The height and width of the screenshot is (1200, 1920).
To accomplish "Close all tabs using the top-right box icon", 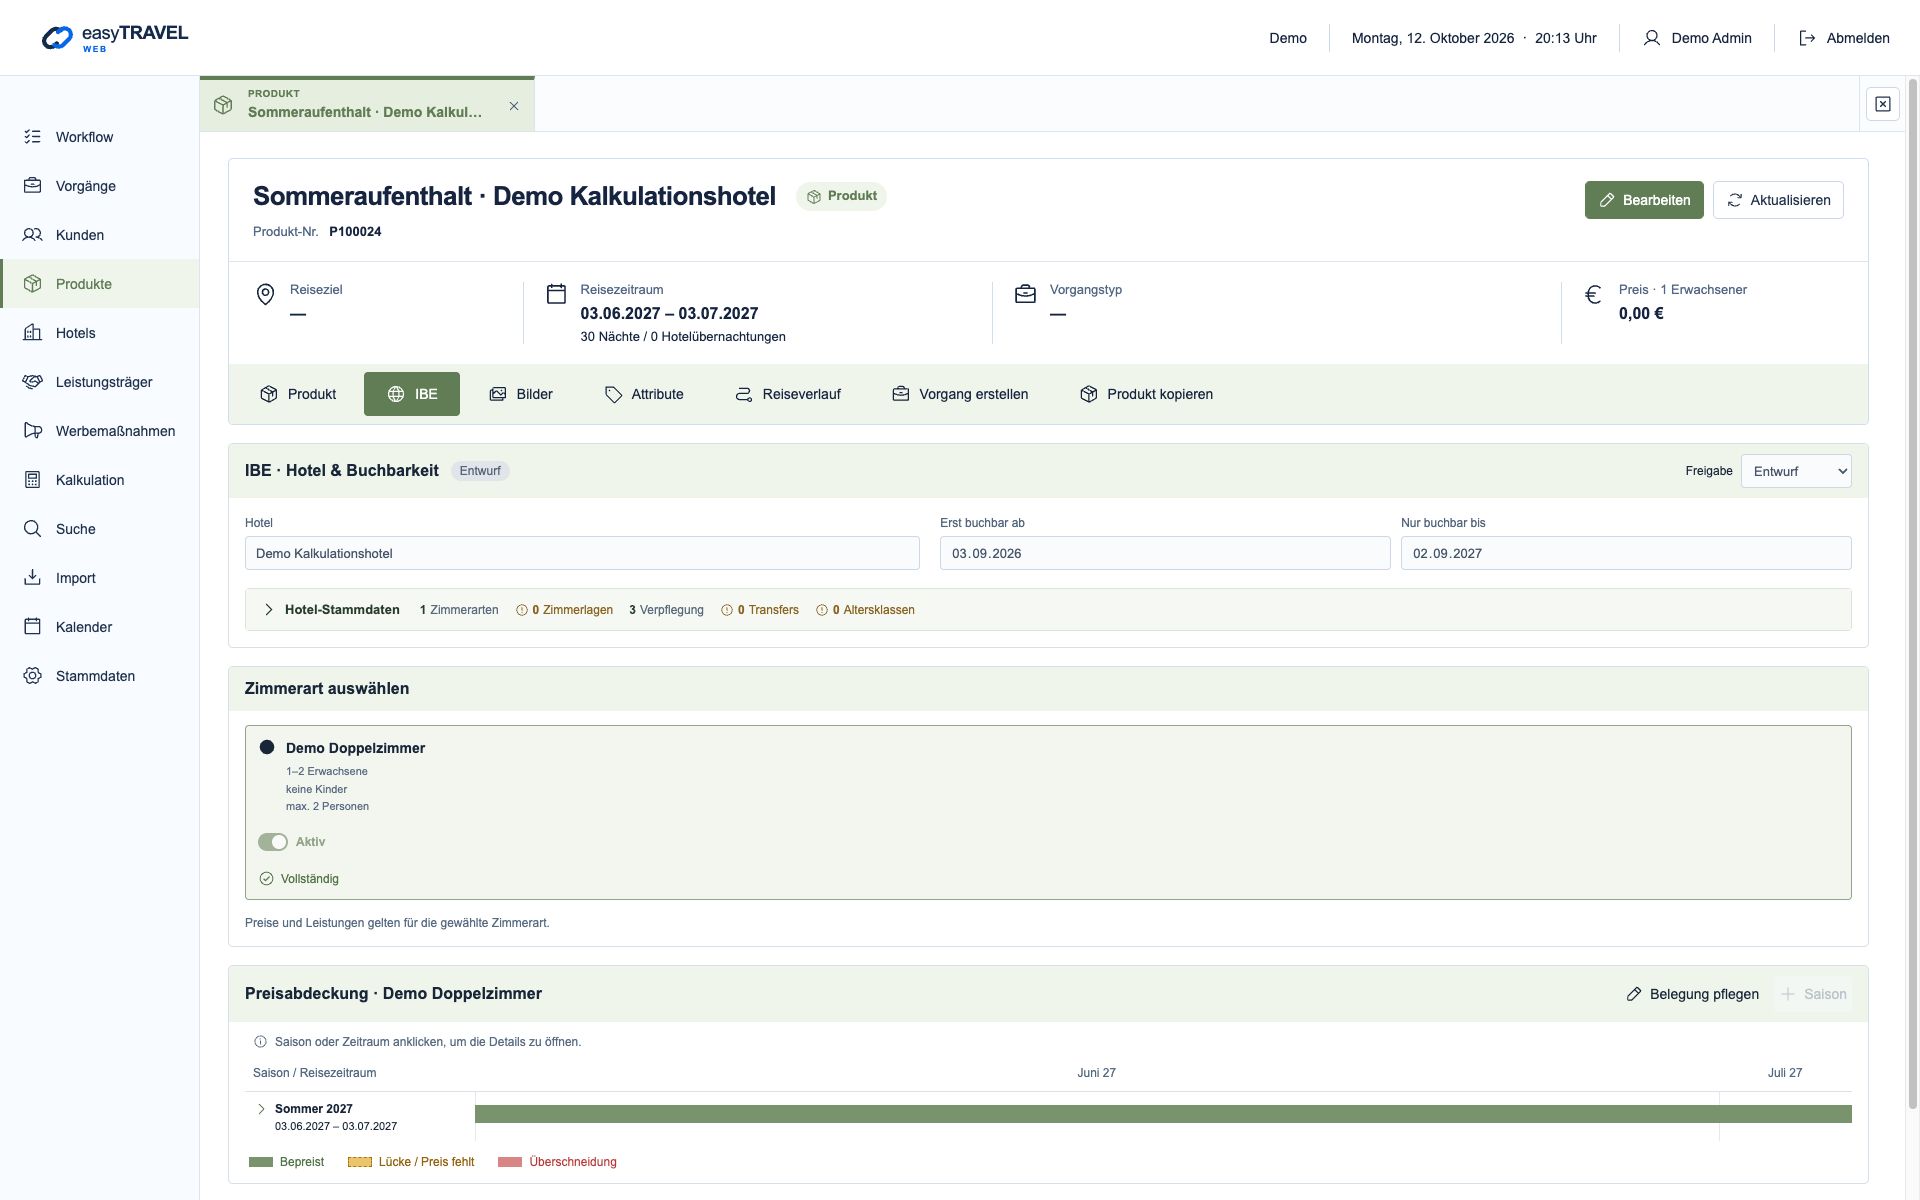I will (x=1882, y=104).
